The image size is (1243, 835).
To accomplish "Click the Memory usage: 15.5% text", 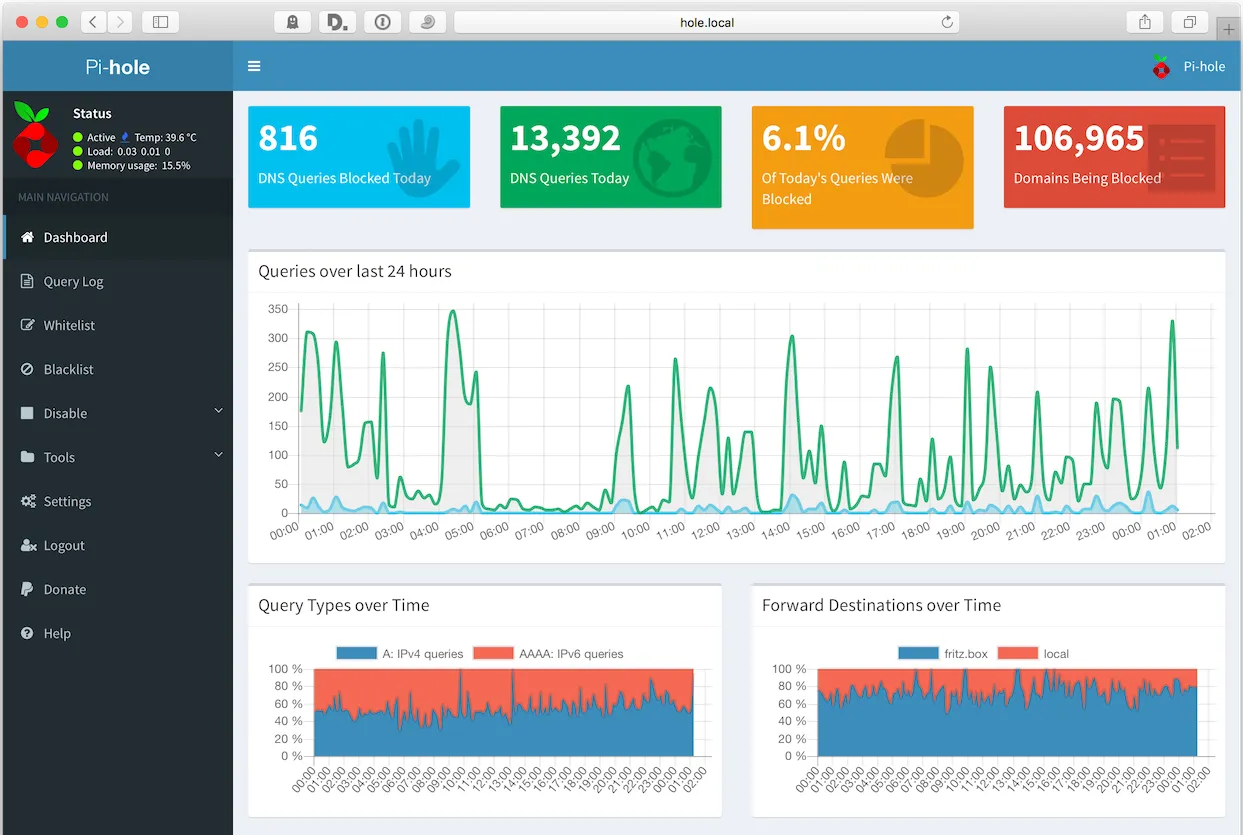I will pyautogui.click(x=138, y=165).
